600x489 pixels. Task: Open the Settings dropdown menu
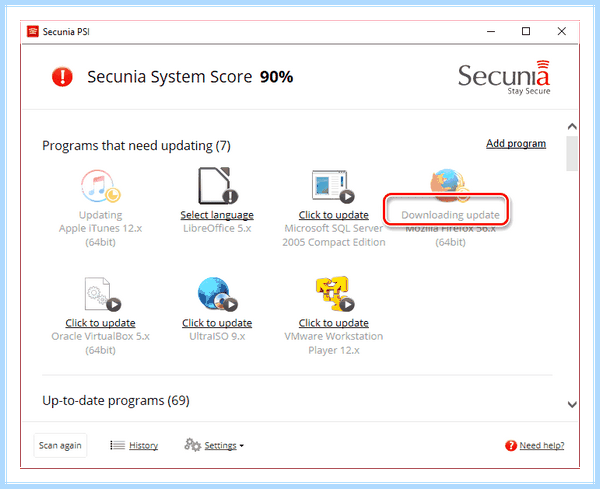(x=224, y=445)
